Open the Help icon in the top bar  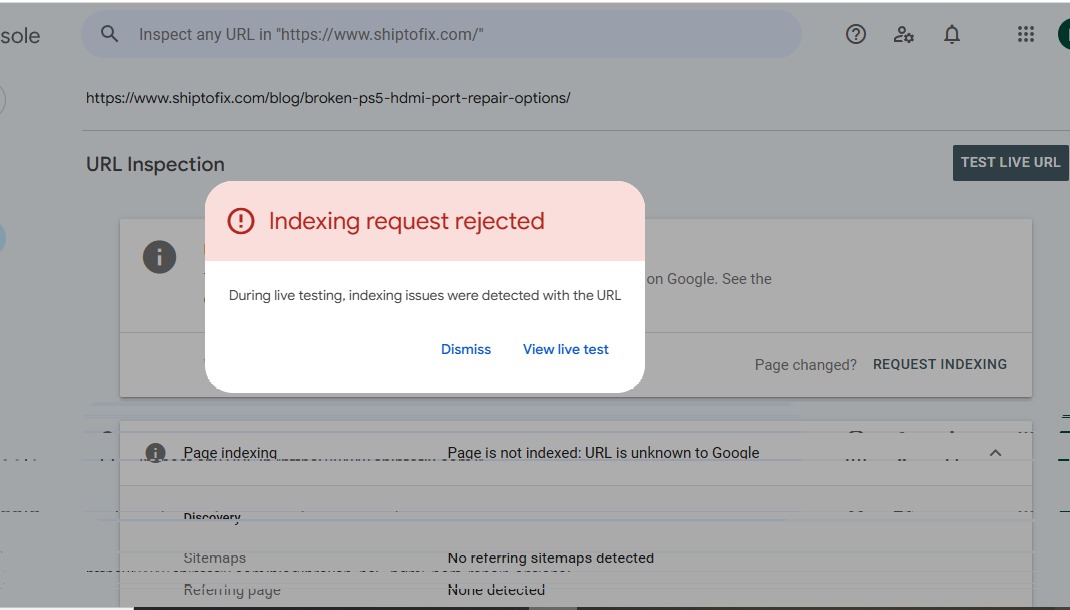point(855,34)
